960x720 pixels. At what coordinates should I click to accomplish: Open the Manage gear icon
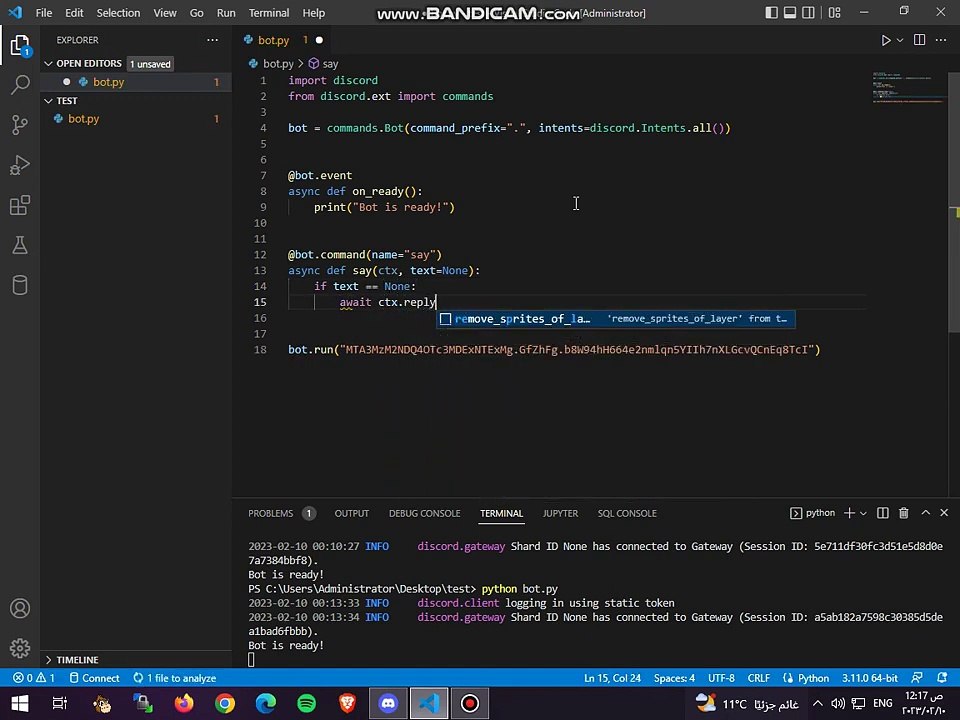(20, 648)
